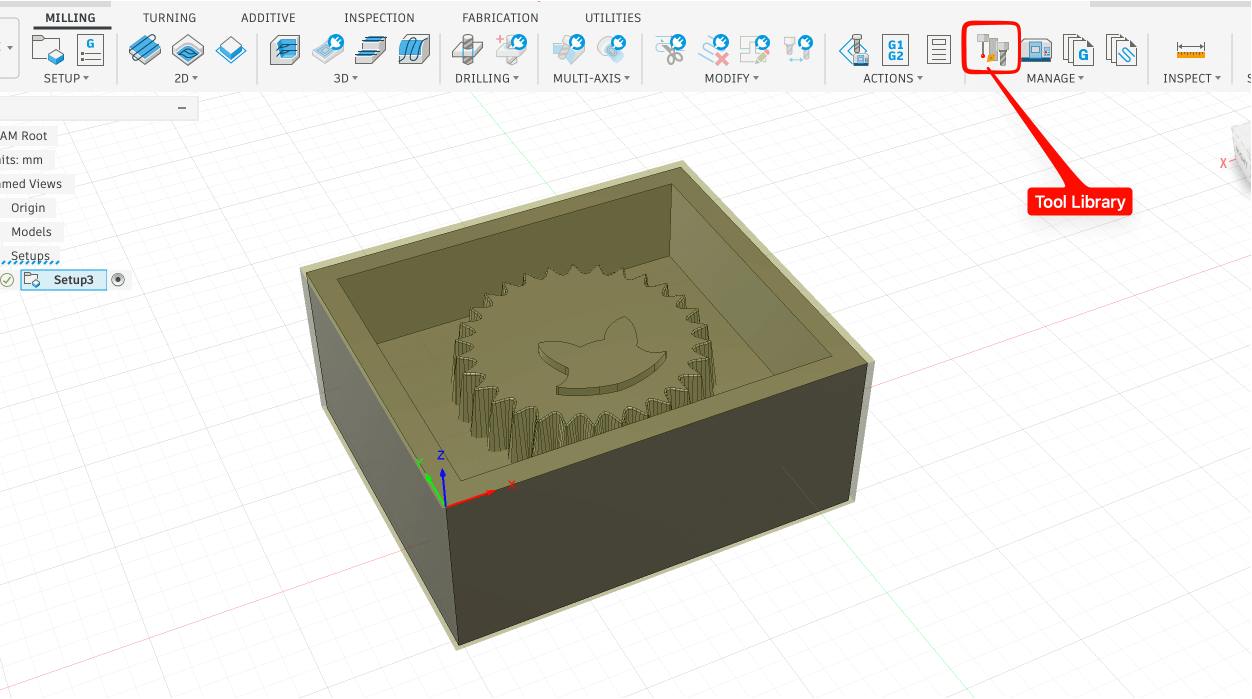Expand the 3D dropdown menu
The height and width of the screenshot is (699, 1252).
(346, 78)
